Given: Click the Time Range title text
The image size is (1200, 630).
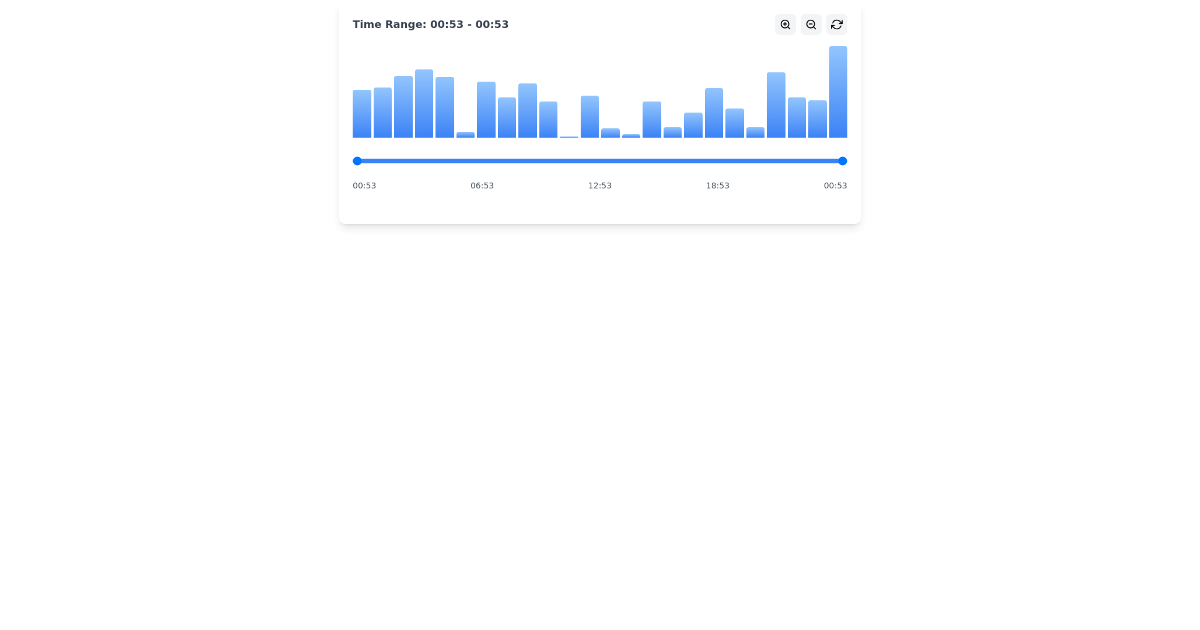Looking at the screenshot, I should pos(430,24).
